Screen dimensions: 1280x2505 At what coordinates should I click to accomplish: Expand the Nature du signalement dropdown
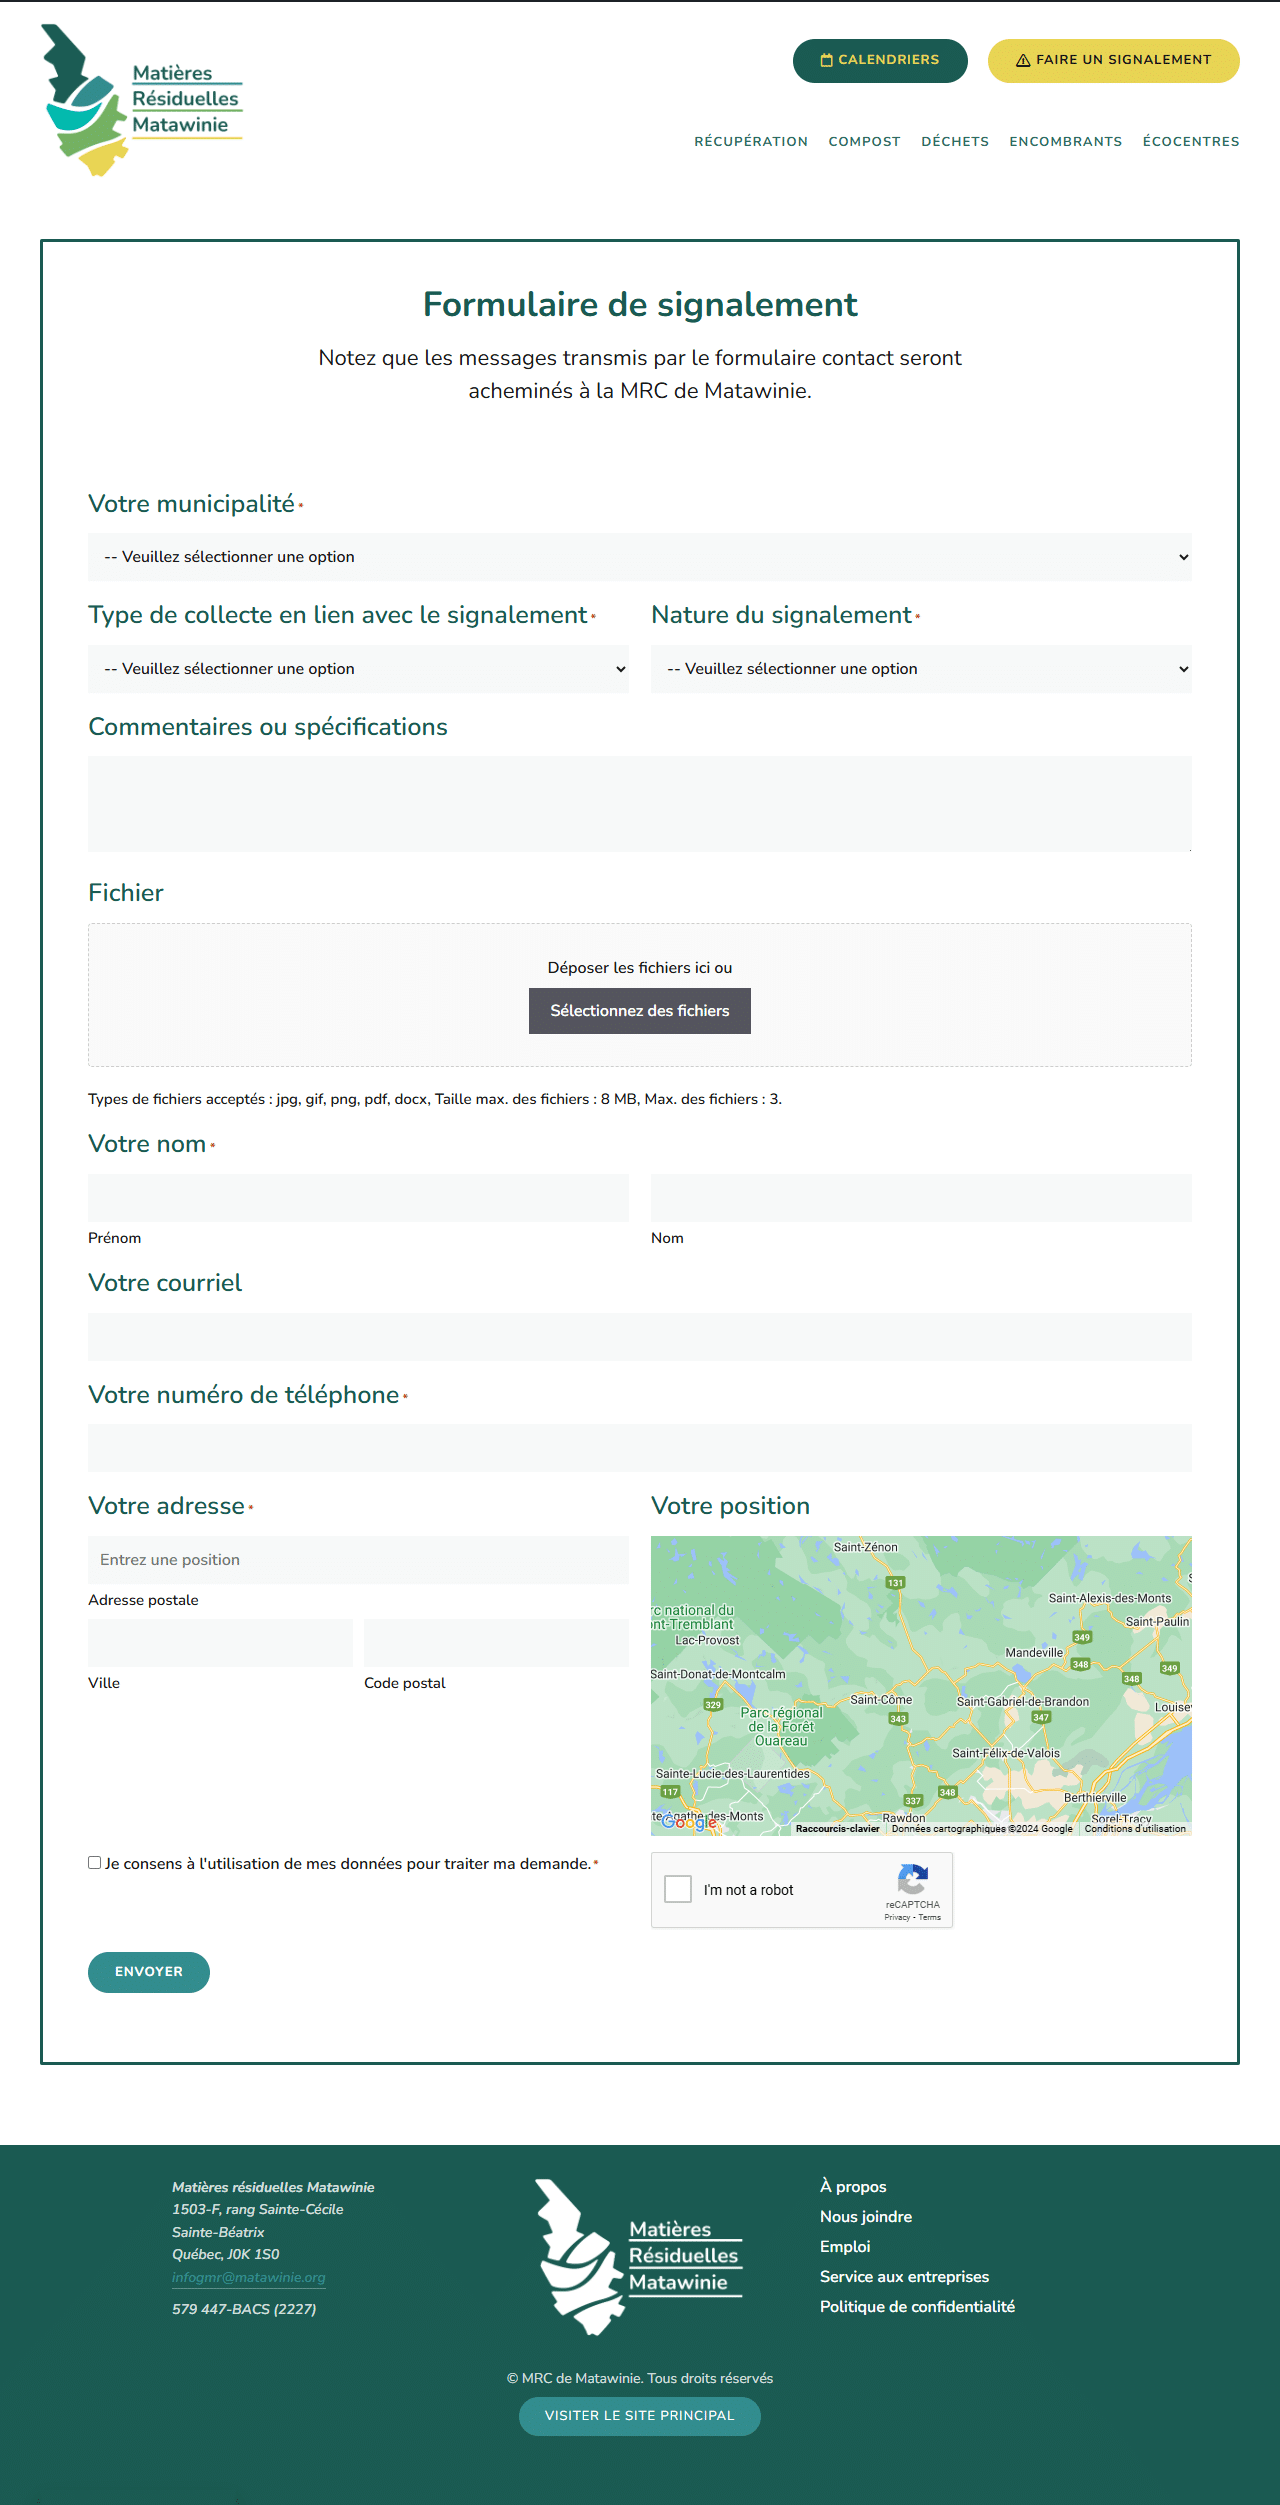921,669
